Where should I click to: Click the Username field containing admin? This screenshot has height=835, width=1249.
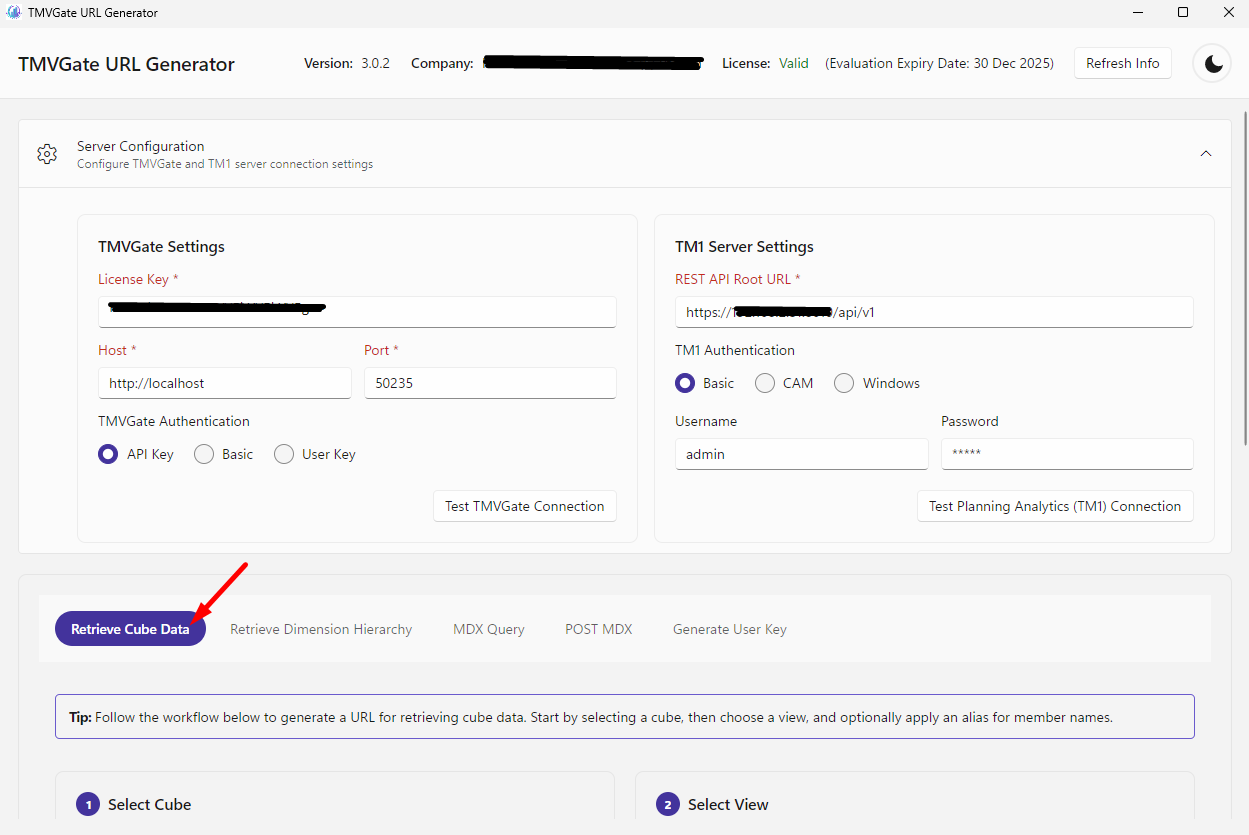pyautogui.click(x=802, y=454)
